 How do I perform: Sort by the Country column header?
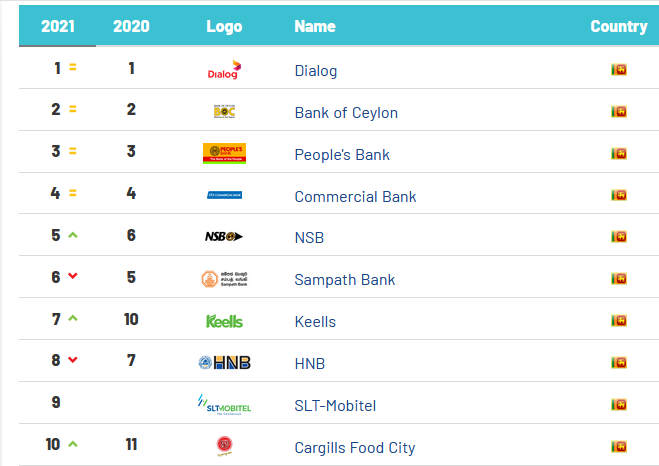pos(619,26)
